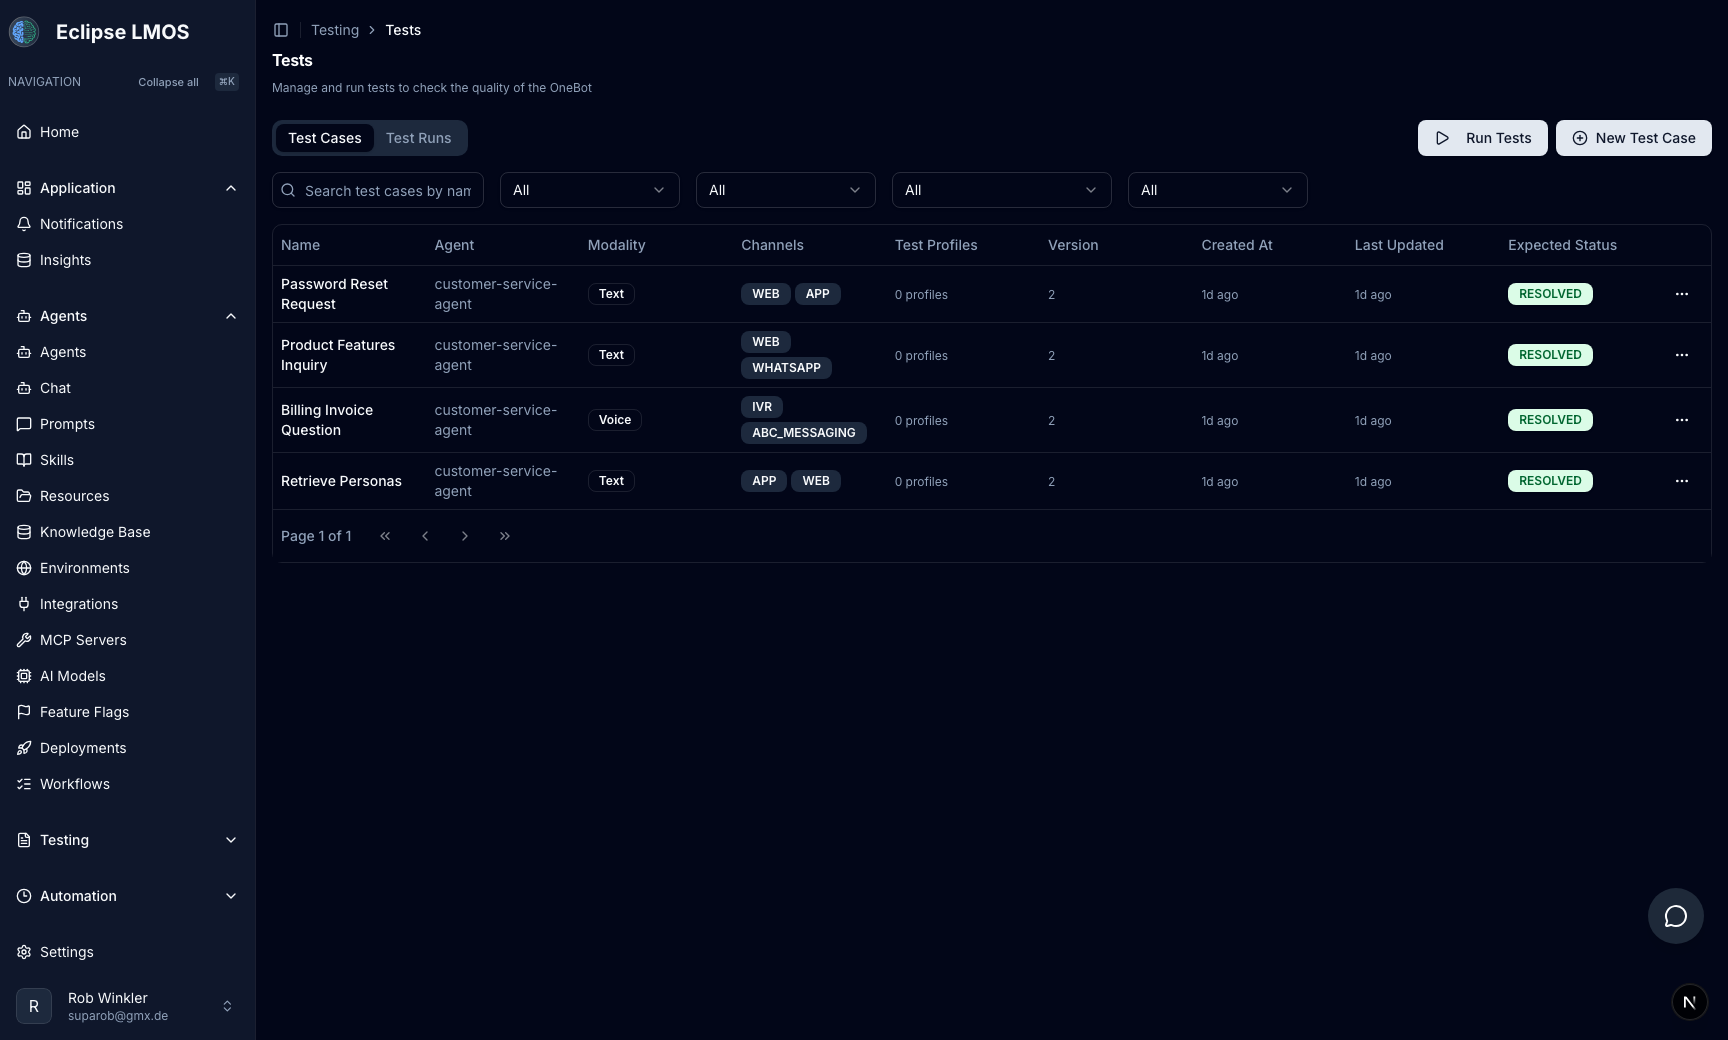This screenshot has height=1040, width=1728.
Task: Open the third All filter dropdown
Action: point(1002,190)
